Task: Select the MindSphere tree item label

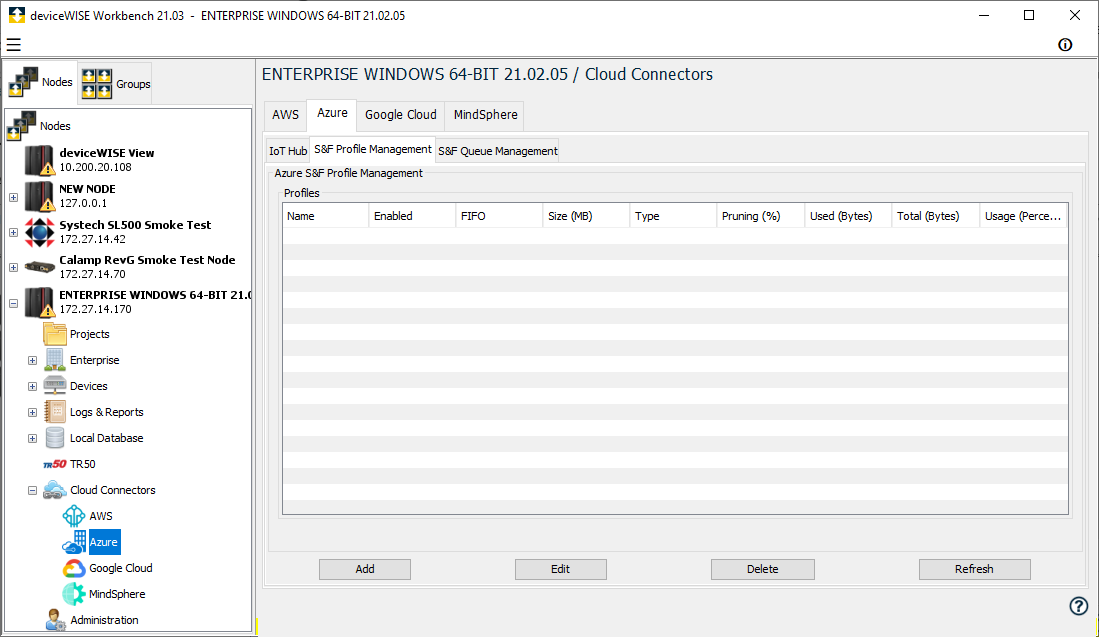Action: pyautogui.click(x=117, y=594)
